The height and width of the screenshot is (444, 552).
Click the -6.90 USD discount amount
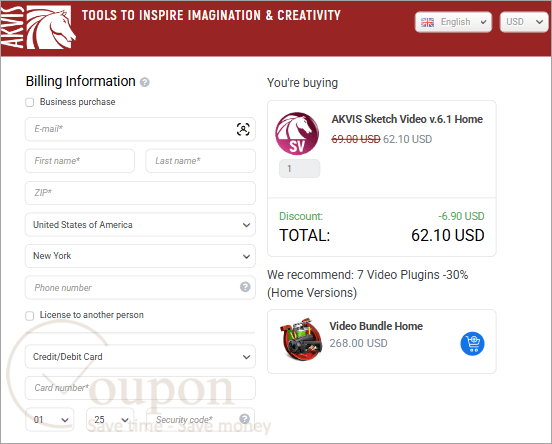coord(461,216)
